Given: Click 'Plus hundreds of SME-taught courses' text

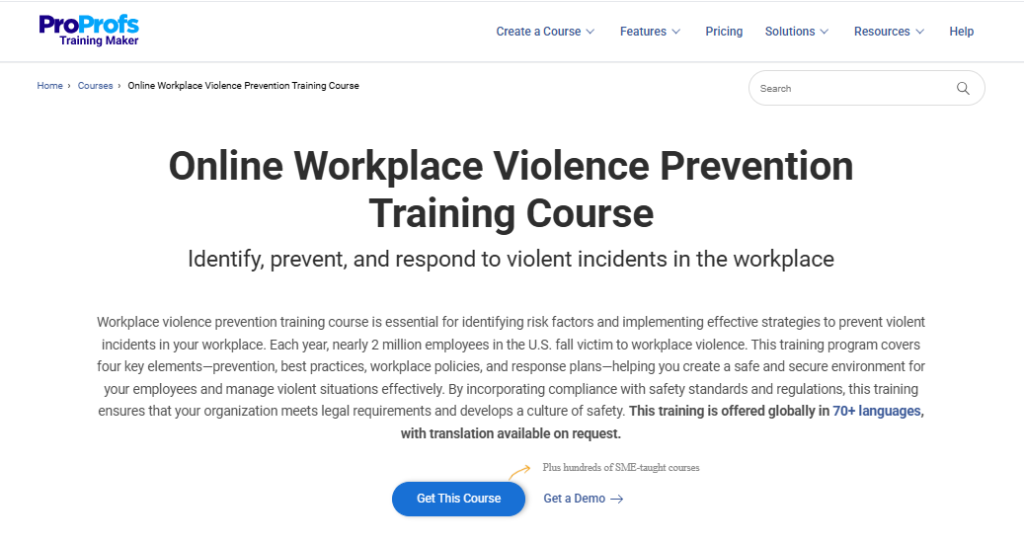Looking at the screenshot, I should coord(620,468).
